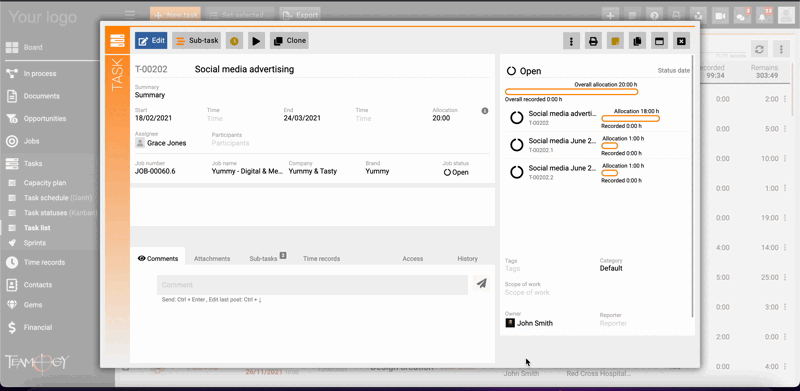The height and width of the screenshot is (391, 800).
Task: Click the yellow sticky note icon
Action: 615,41
